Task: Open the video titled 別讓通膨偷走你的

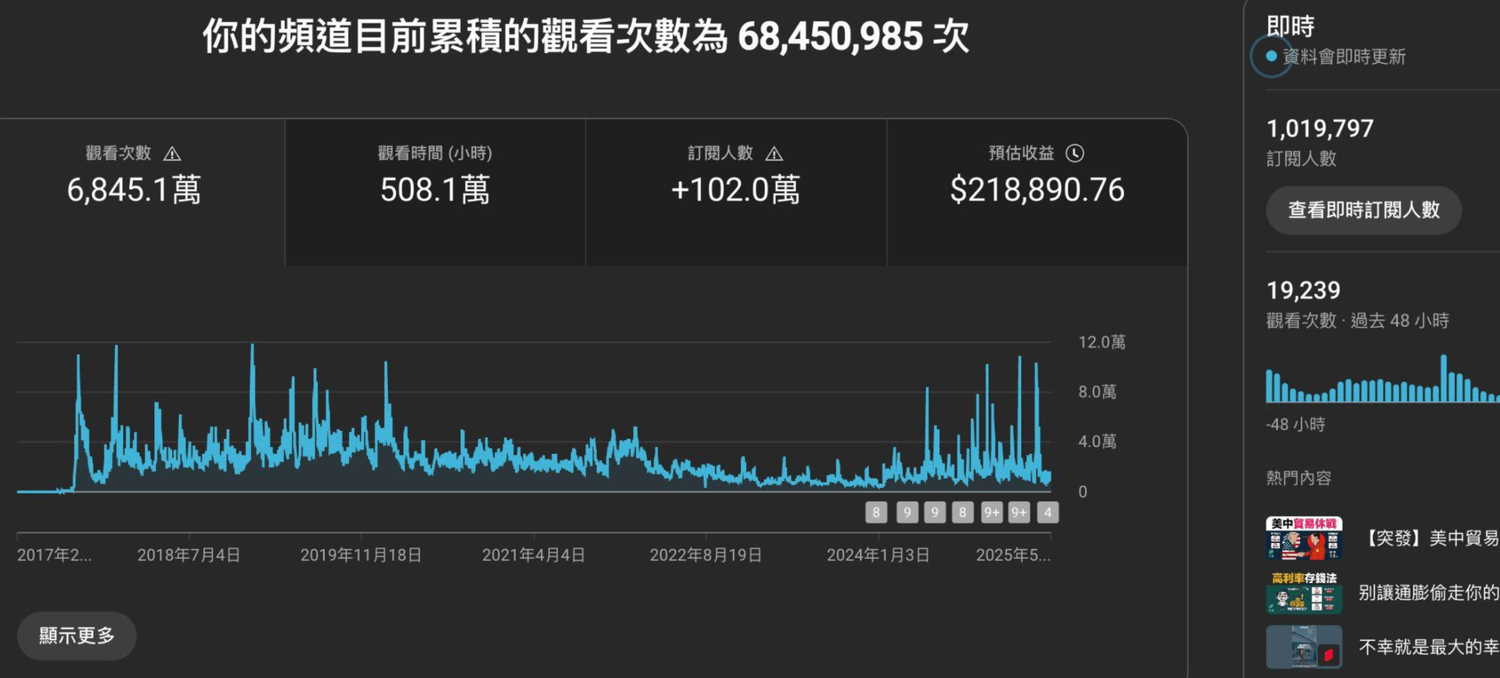Action: pyautogui.click(x=1429, y=593)
